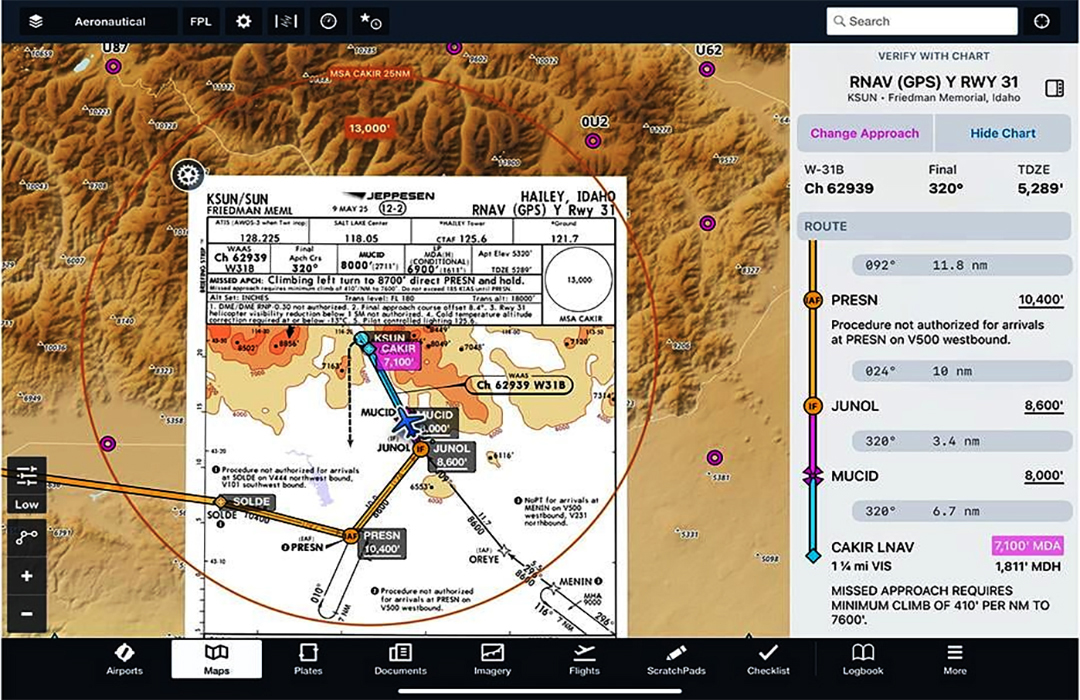Zoom out with the minus button
The image size is (1080, 700).
pyautogui.click(x=26, y=613)
